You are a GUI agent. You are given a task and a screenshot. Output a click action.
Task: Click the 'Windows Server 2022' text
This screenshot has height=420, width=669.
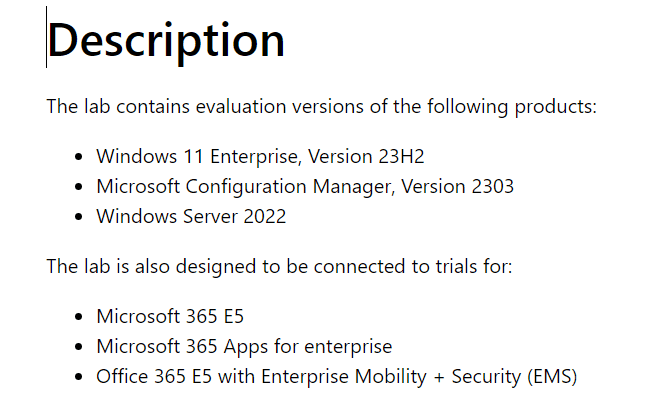191,216
